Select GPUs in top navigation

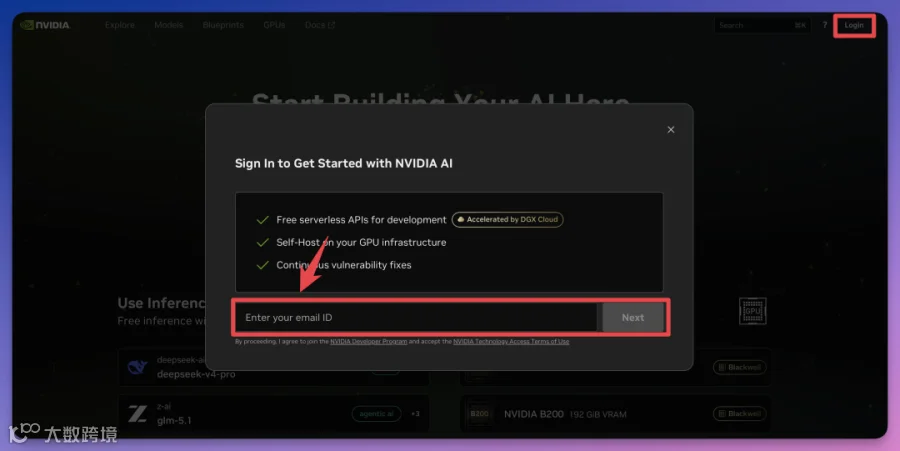click(x=274, y=25)
